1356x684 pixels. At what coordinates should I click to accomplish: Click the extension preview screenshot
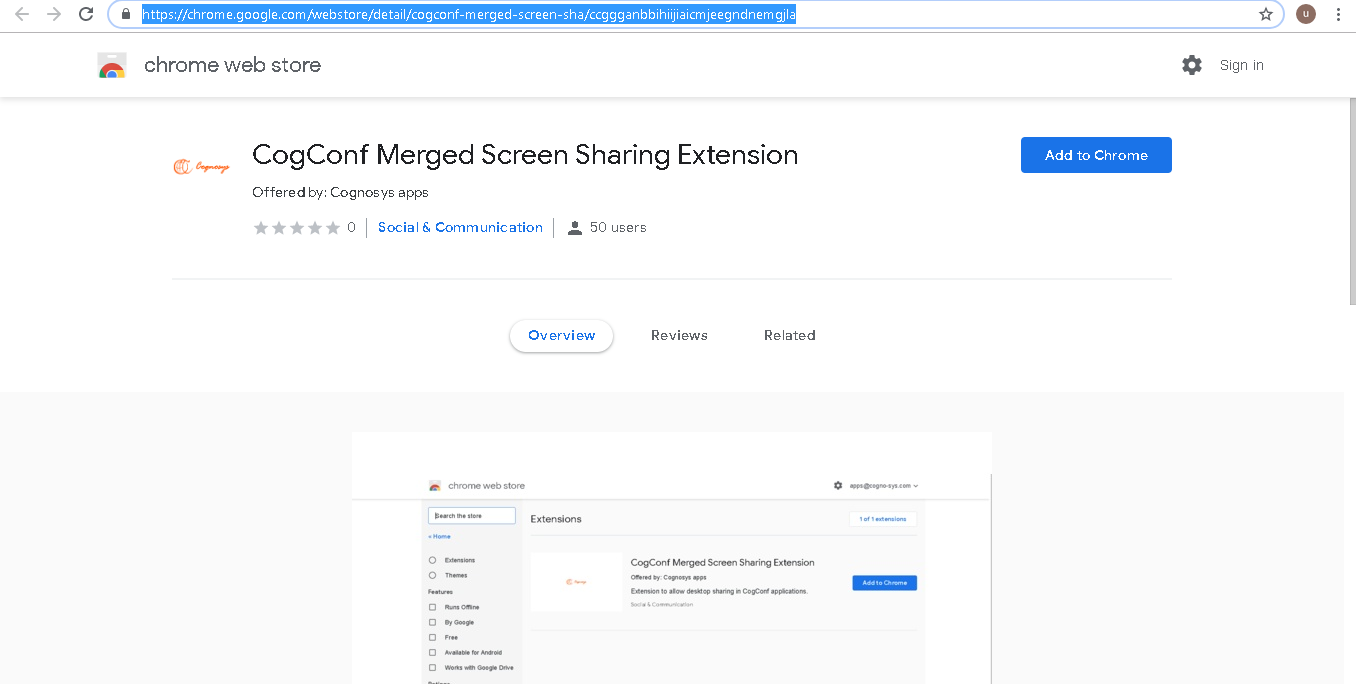pos(671,558)
